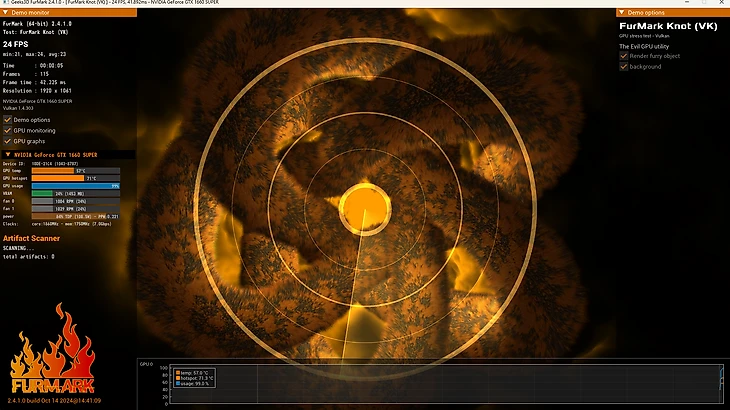Click the Vulkan 1.4.303 version text

[18, 108]
